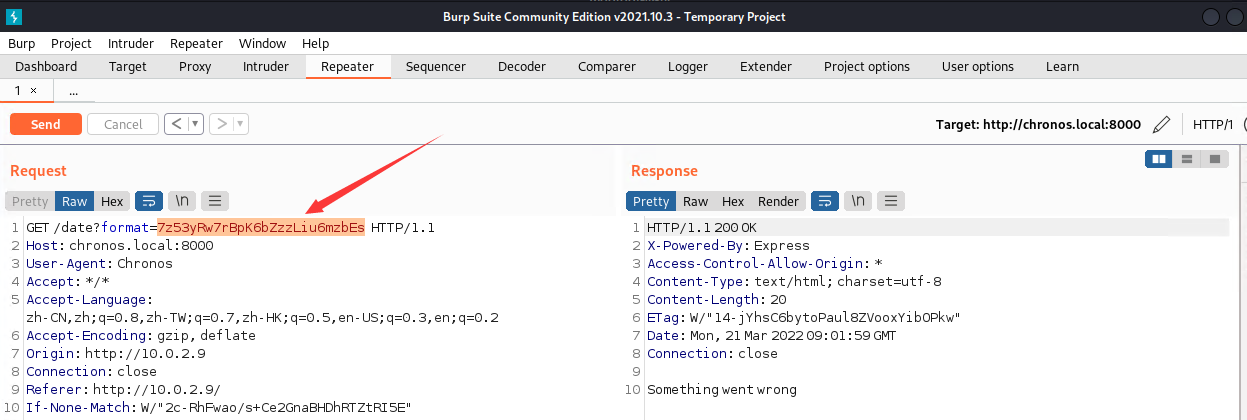Close Repeater tab 1 with the × icon

tap(33, 90)
